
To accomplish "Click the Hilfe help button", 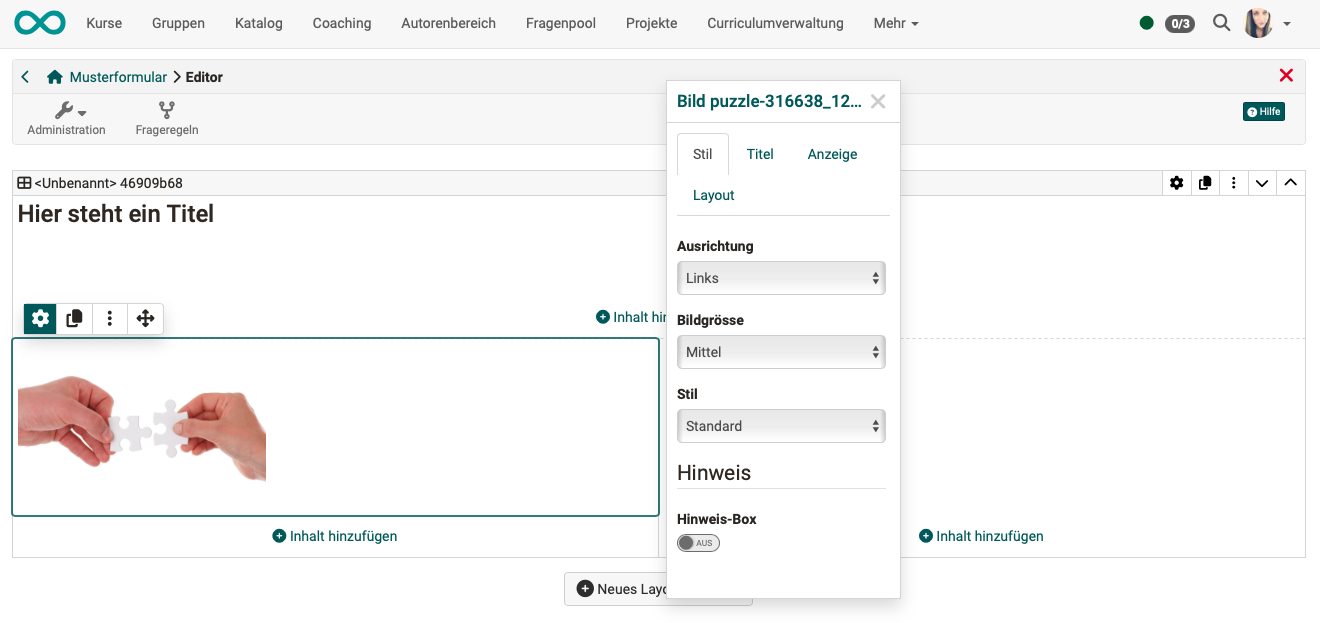I will point(1263,112).
